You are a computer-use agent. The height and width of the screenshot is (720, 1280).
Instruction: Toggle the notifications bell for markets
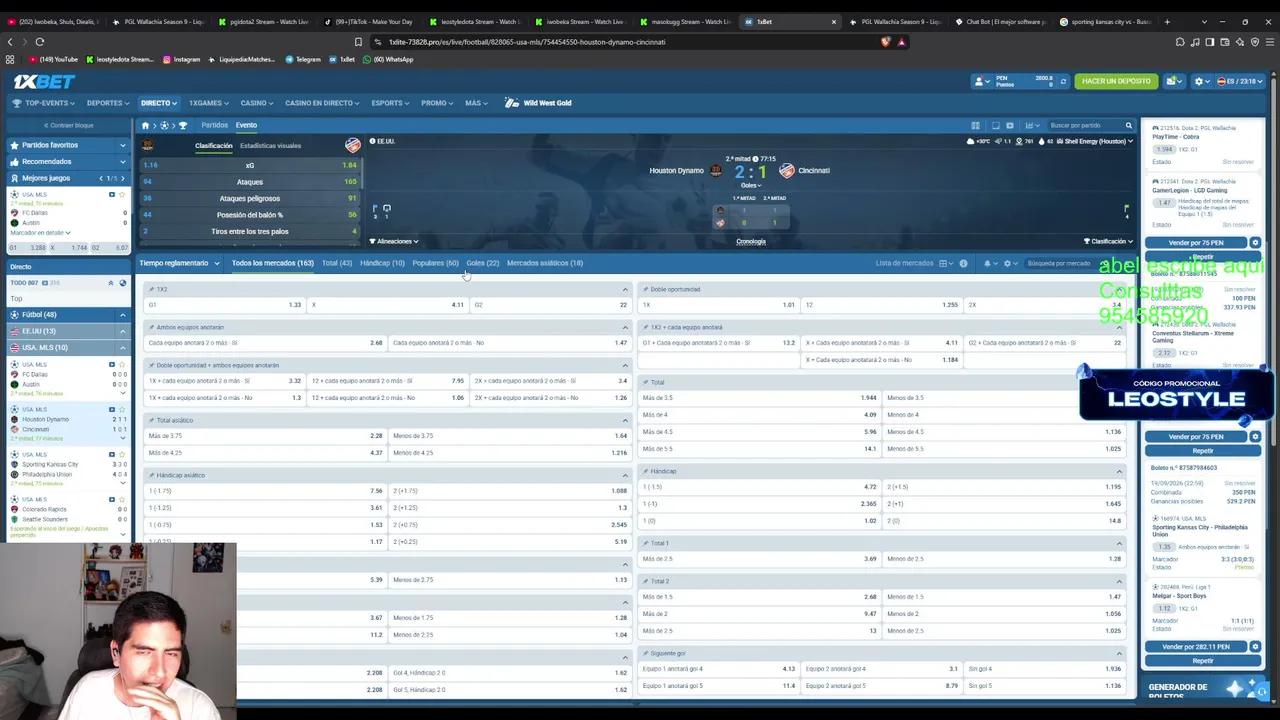click(987, 263)
